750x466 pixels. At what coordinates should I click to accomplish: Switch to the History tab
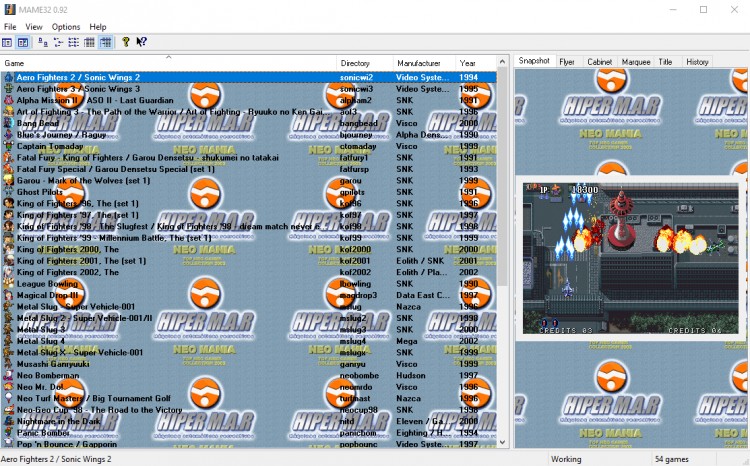[697, 62]
